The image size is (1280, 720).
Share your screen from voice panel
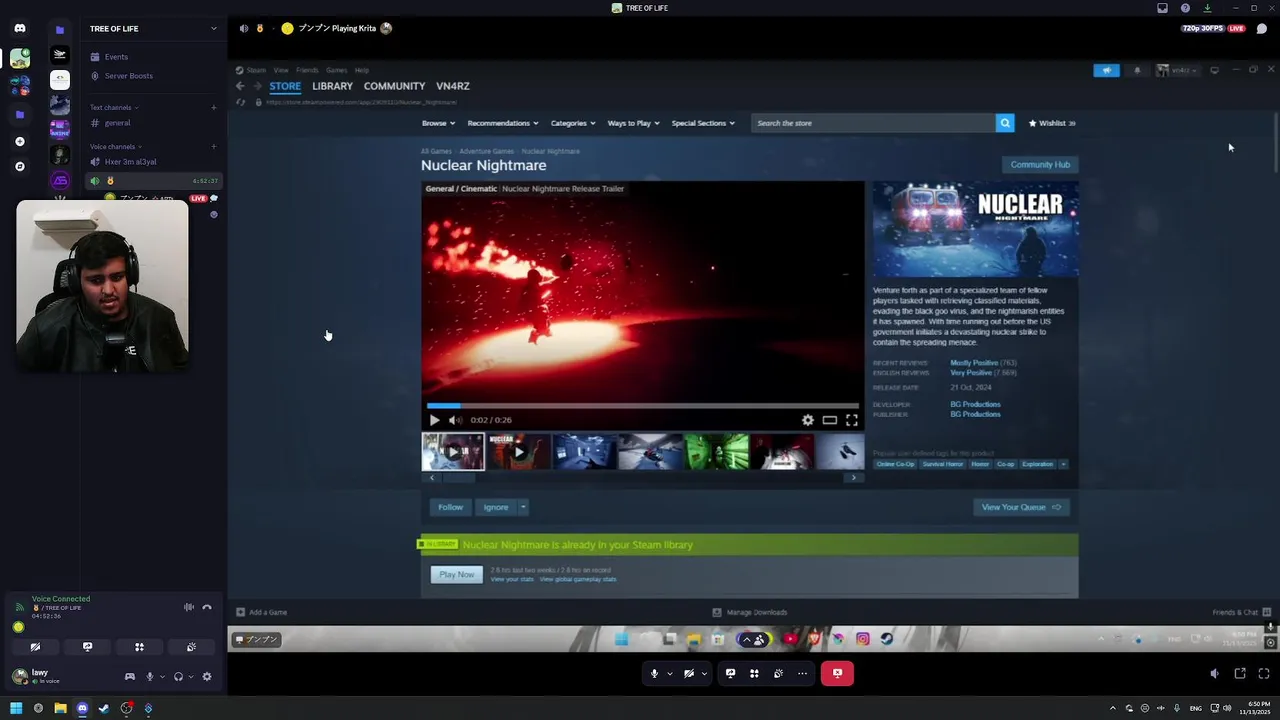coord(87,647)
